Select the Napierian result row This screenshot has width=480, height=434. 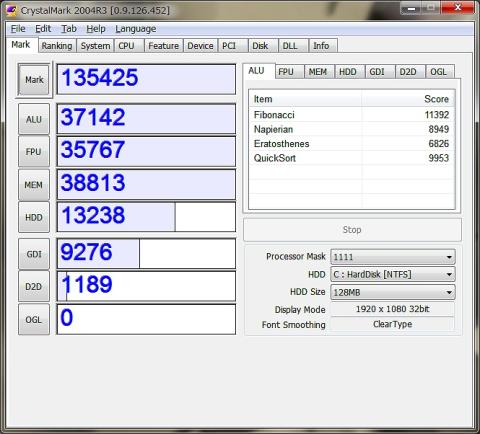click(352, 129)
